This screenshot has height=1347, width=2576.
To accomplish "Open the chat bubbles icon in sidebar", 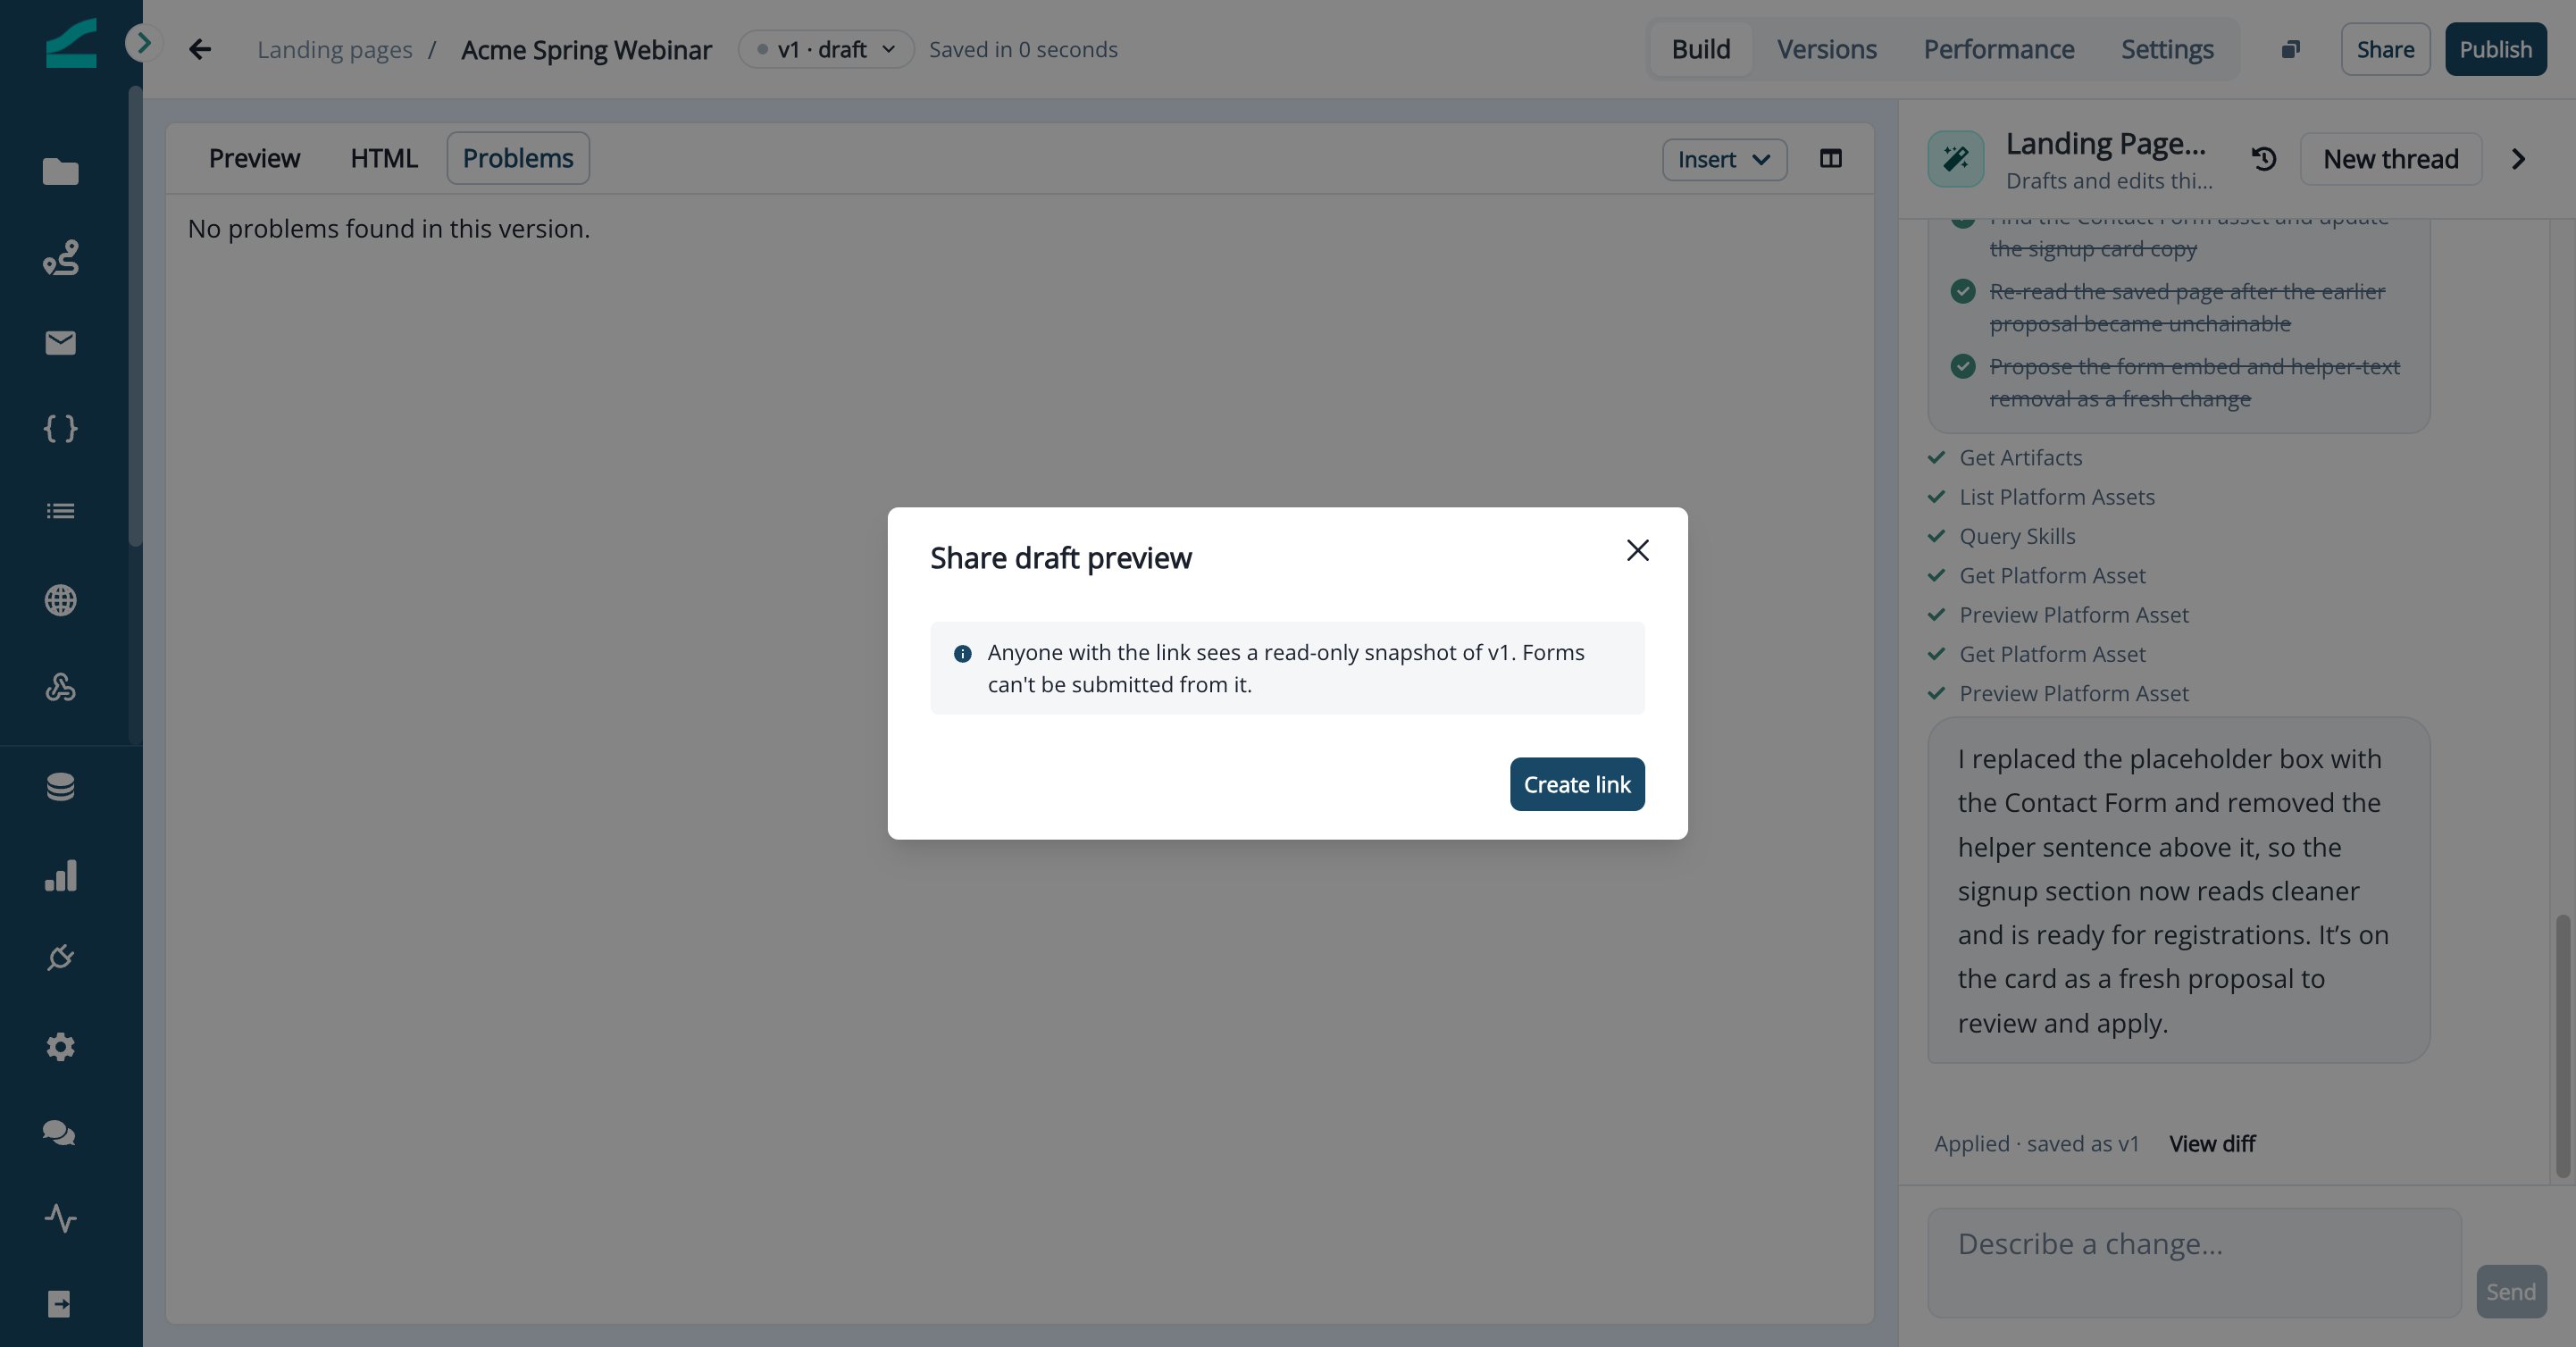I will (60, 1133).
